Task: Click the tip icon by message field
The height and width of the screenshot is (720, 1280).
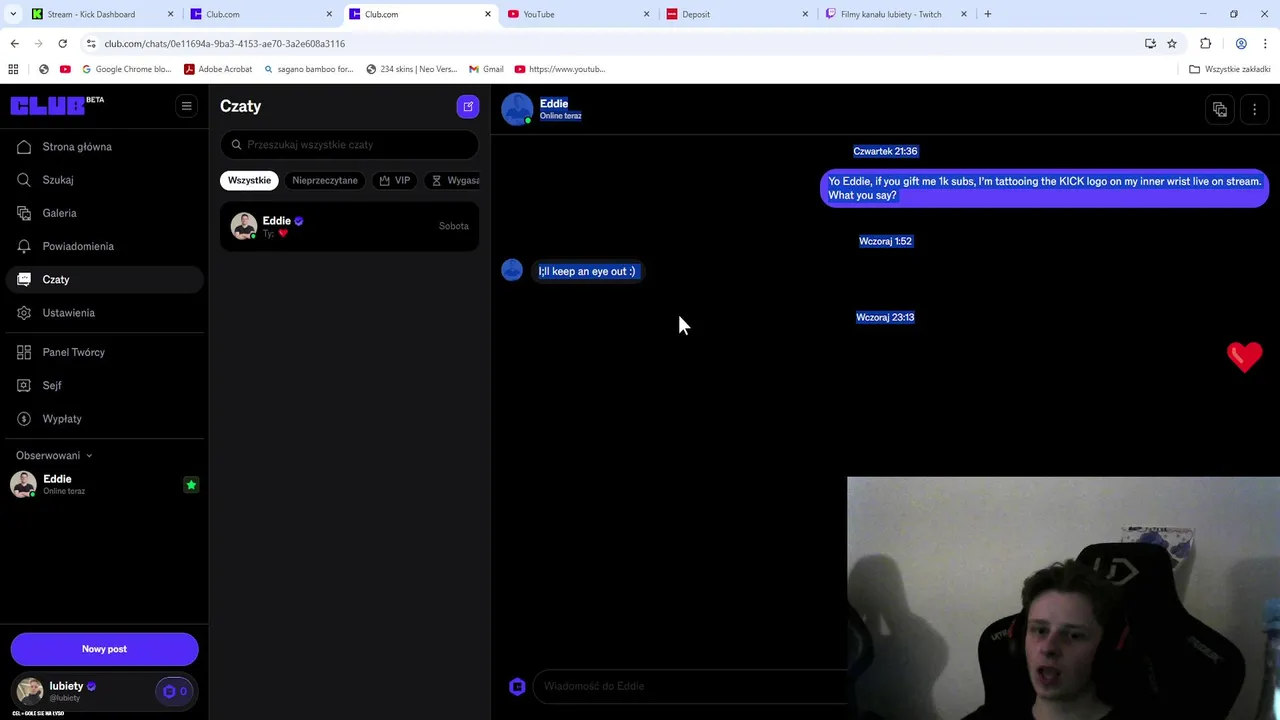Action: [x=517, y=686]
